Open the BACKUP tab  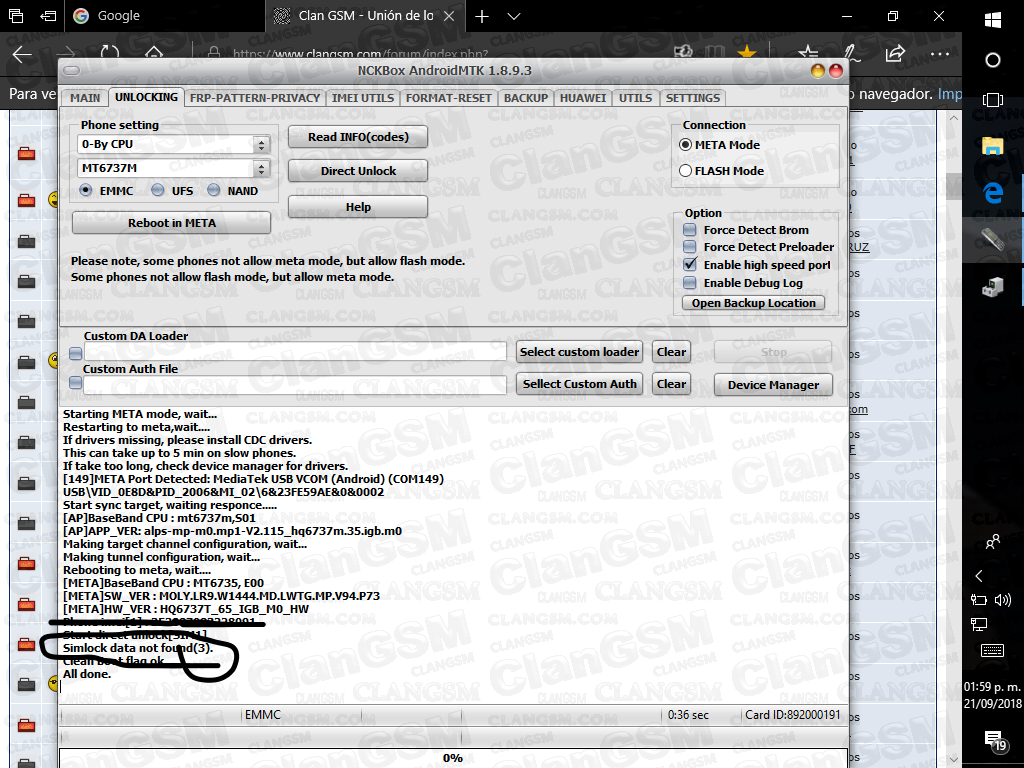[526, 98]
